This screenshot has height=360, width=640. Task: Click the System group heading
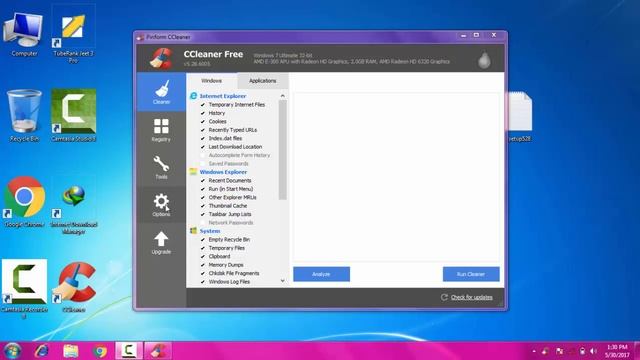click(210, 231)
